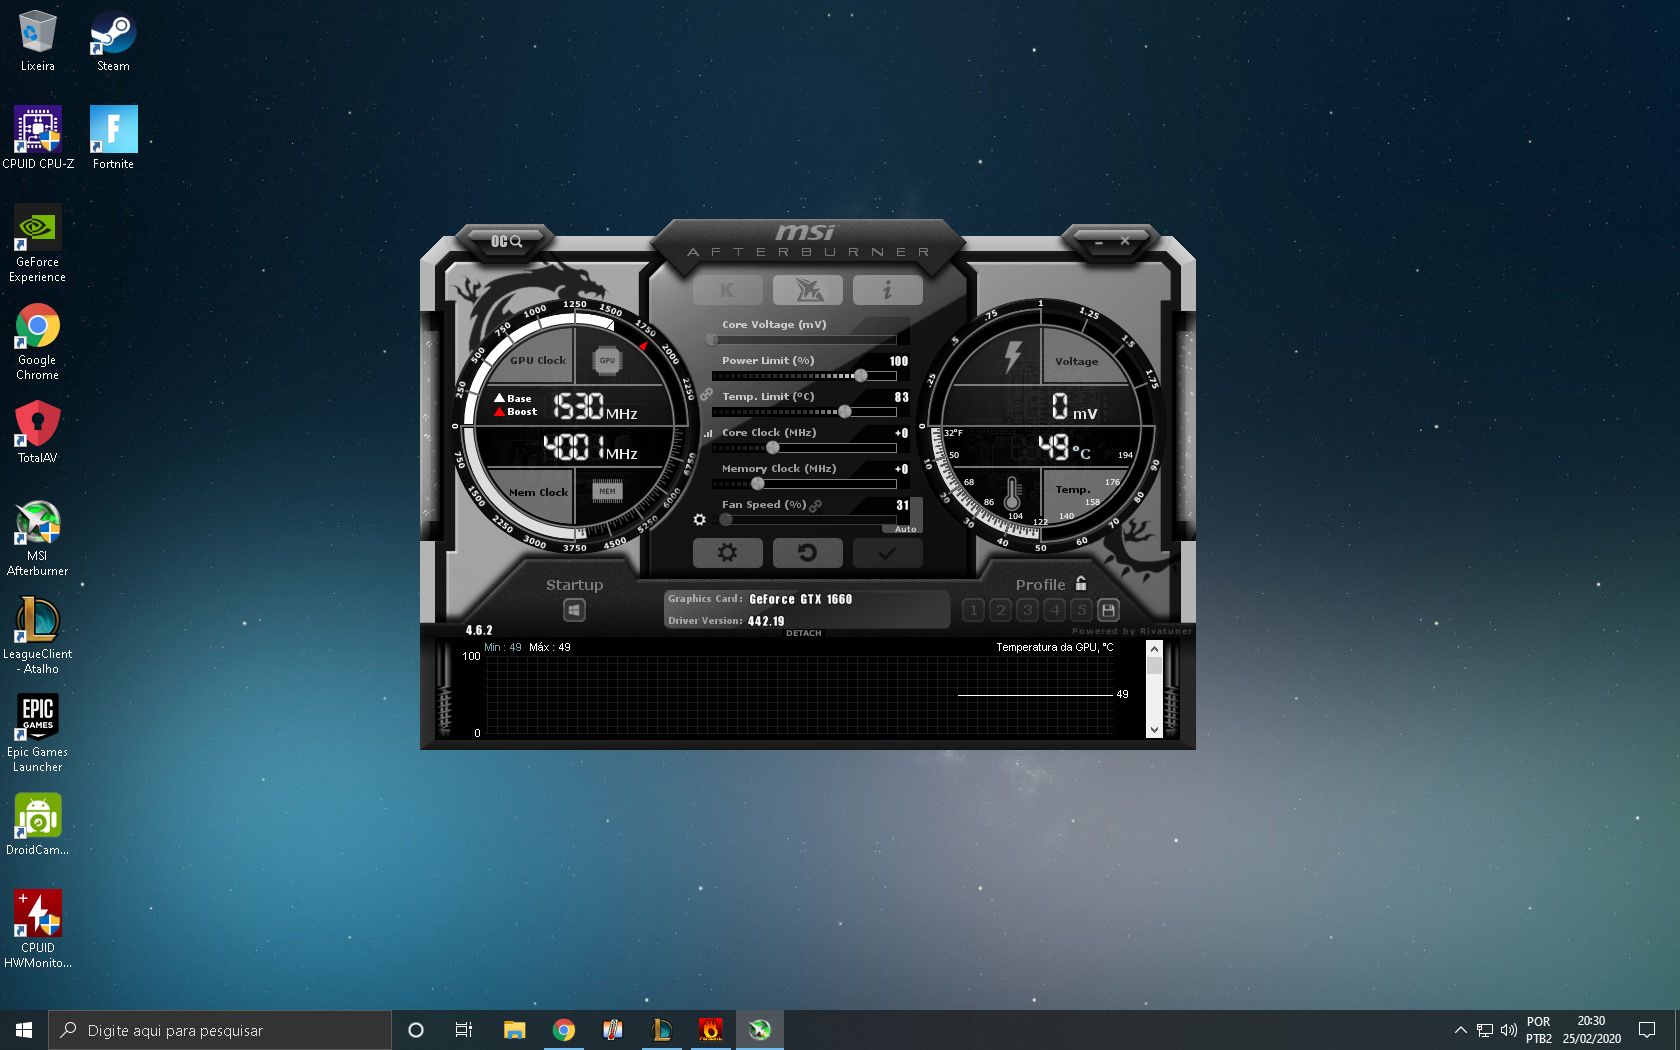Toggle apply at Windows startup button
Viewport: 1680px width, 1050px height.
point(574,610)
